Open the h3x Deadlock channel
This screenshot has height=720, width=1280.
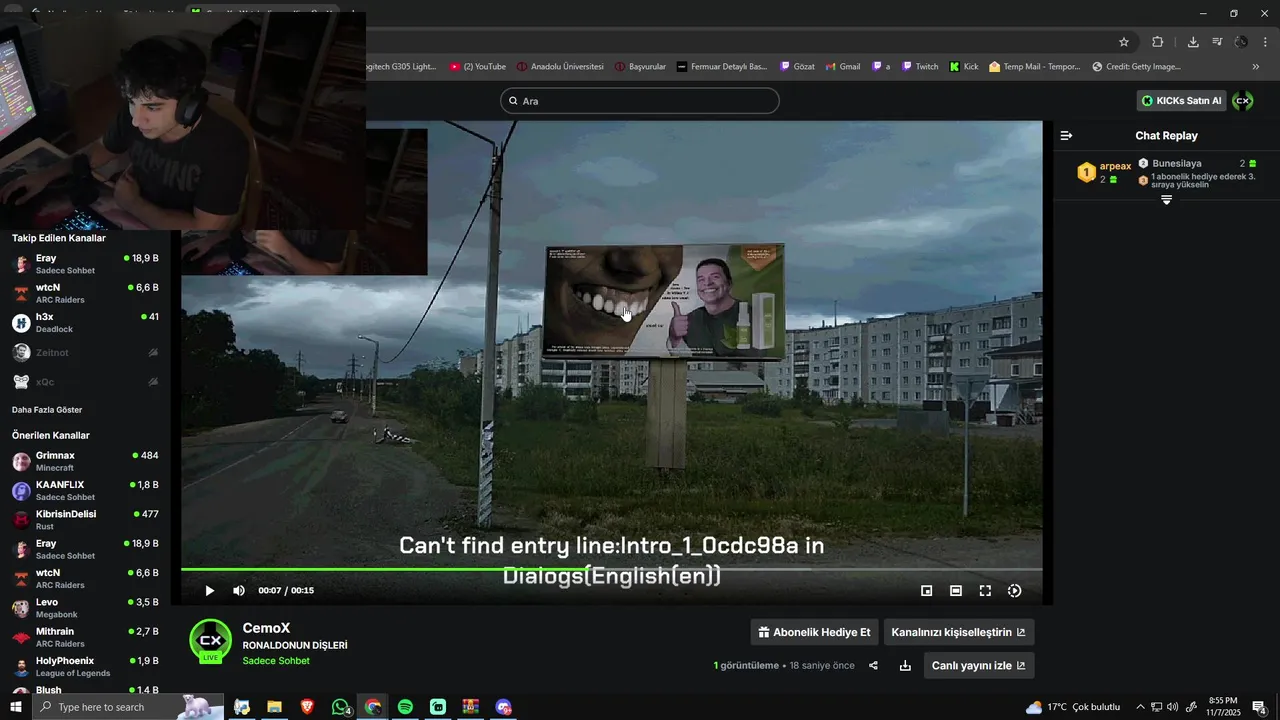(85, 323)
